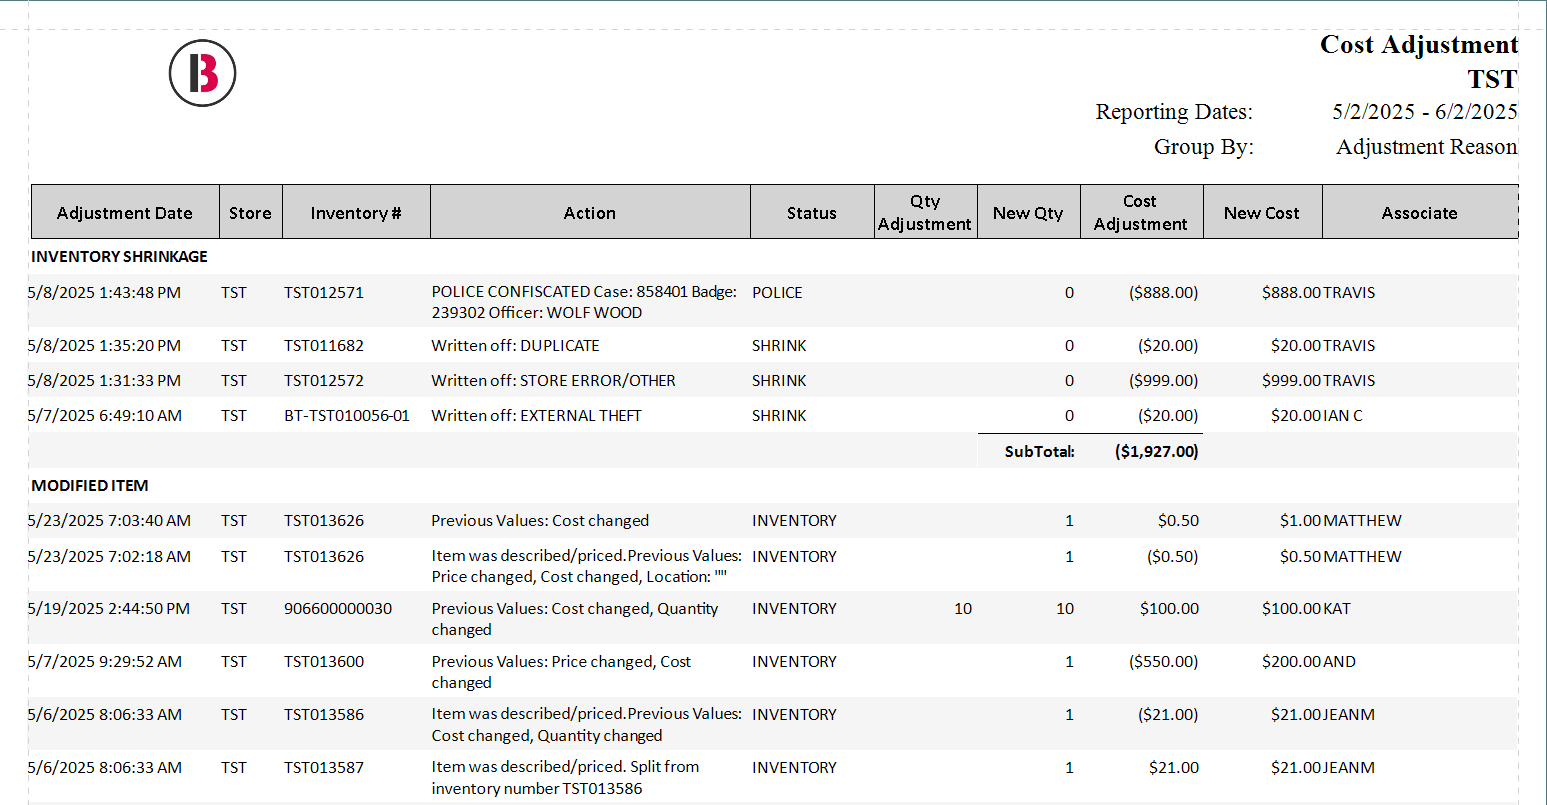The image size is (1547, 805).
Task: Click the Adjustment Reason group-by value
Action: click(1427, 146)
